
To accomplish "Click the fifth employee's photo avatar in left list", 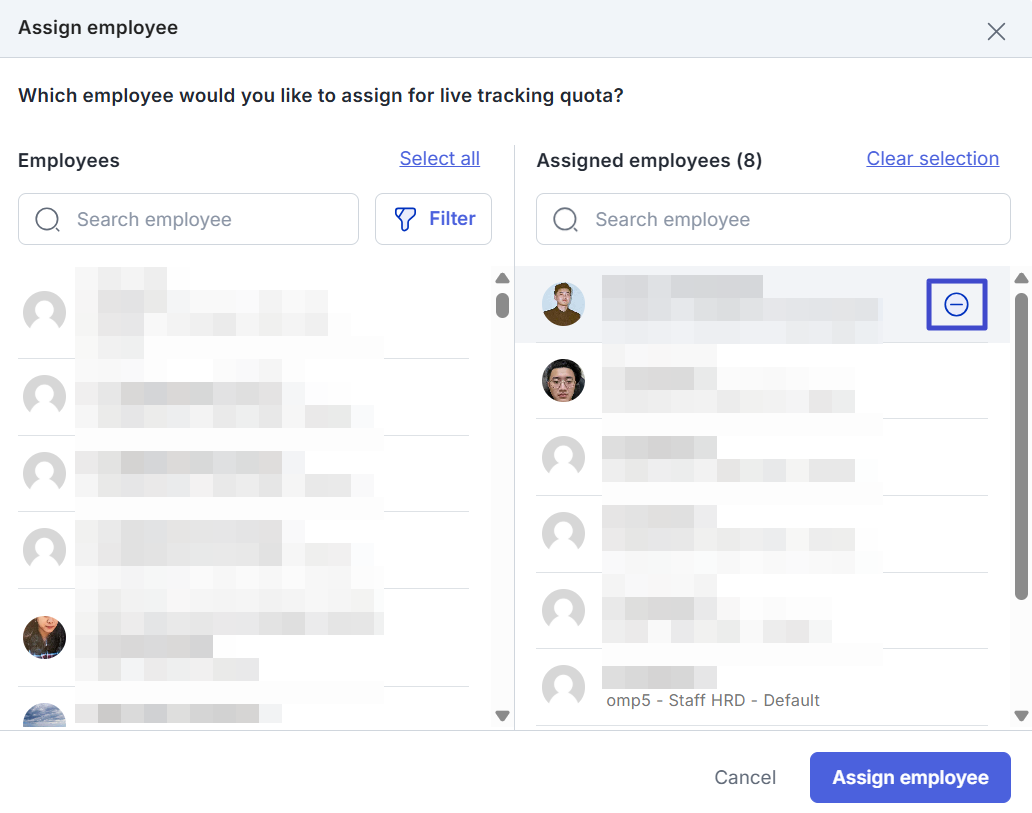I will click(x=44, y=637).
